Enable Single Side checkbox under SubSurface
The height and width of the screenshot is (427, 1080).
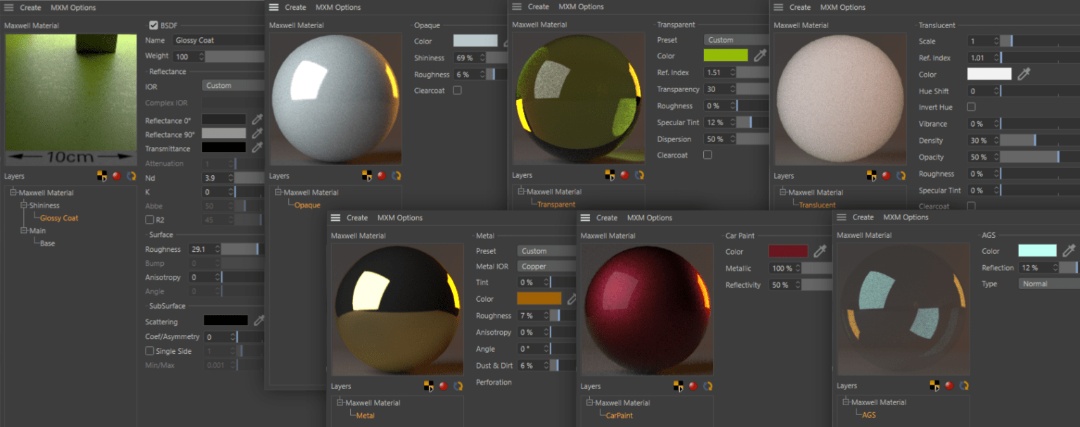(x=149, y=351)
